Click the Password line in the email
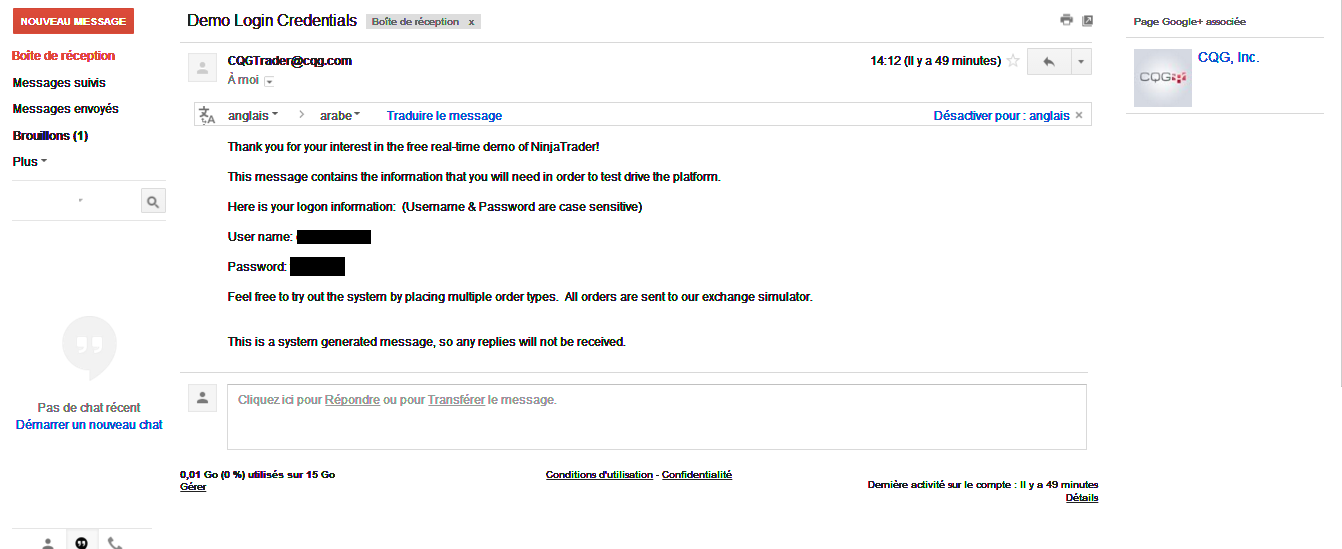 coord(286,267)
